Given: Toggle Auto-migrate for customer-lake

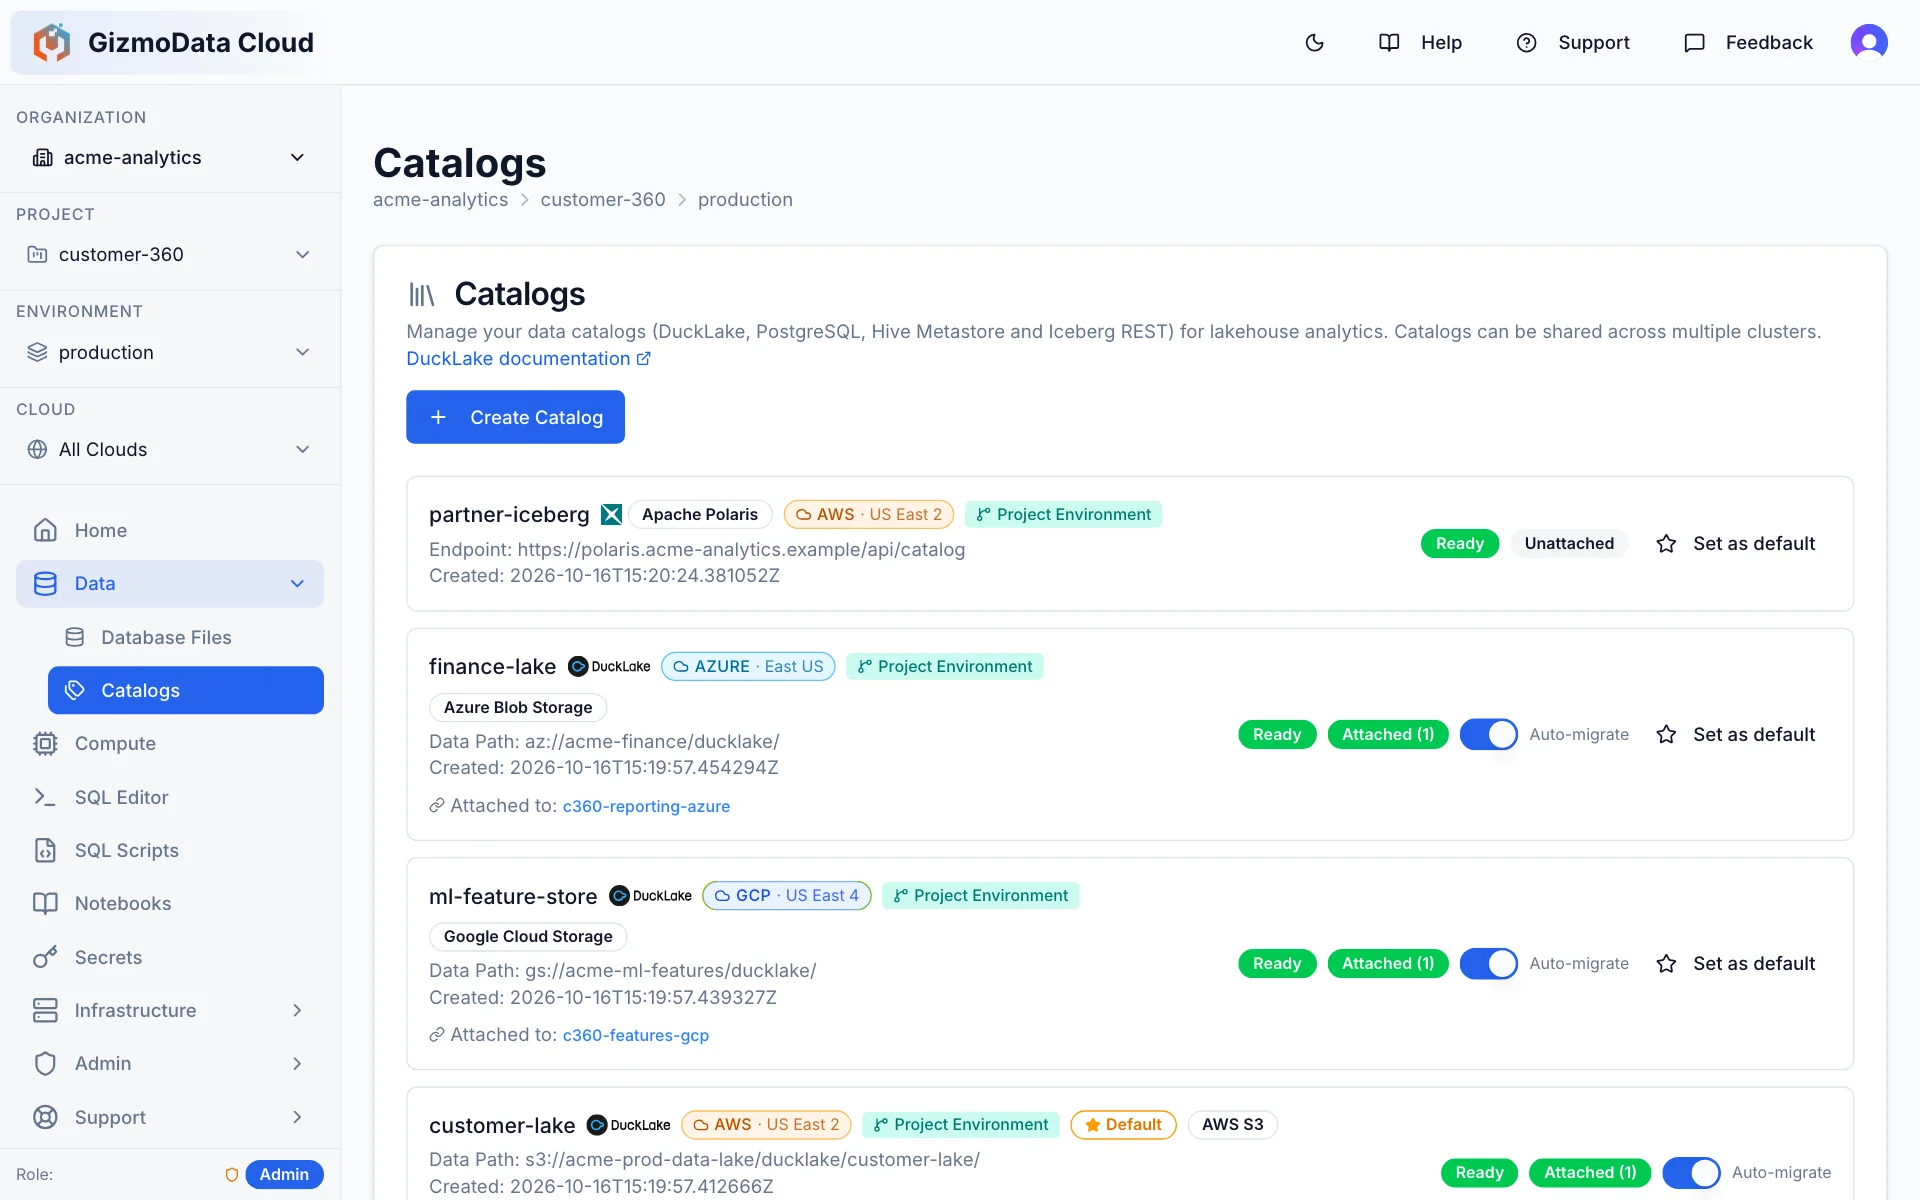Looking at the screenshot, I should (1691, 1172).
